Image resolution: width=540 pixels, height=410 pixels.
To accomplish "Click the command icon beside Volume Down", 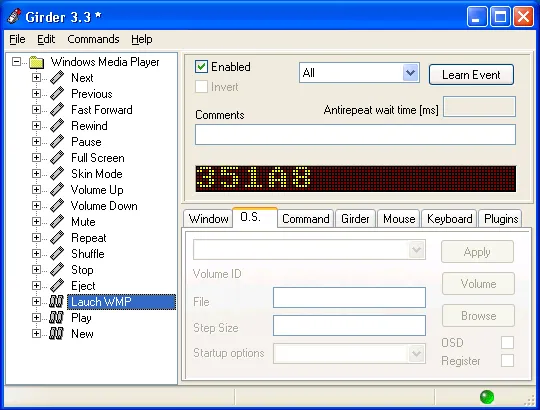I will click(57, 206).
